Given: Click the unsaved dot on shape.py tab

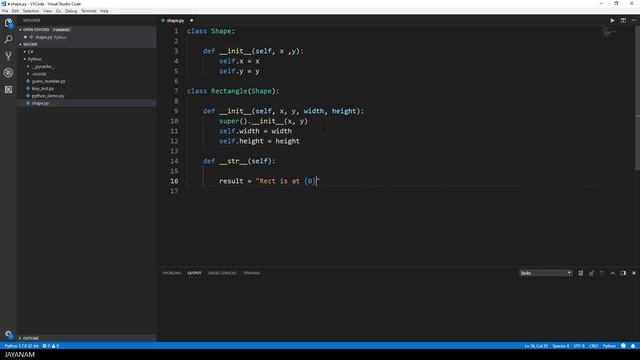Looking at the screenshot, I should pos(191,20).
